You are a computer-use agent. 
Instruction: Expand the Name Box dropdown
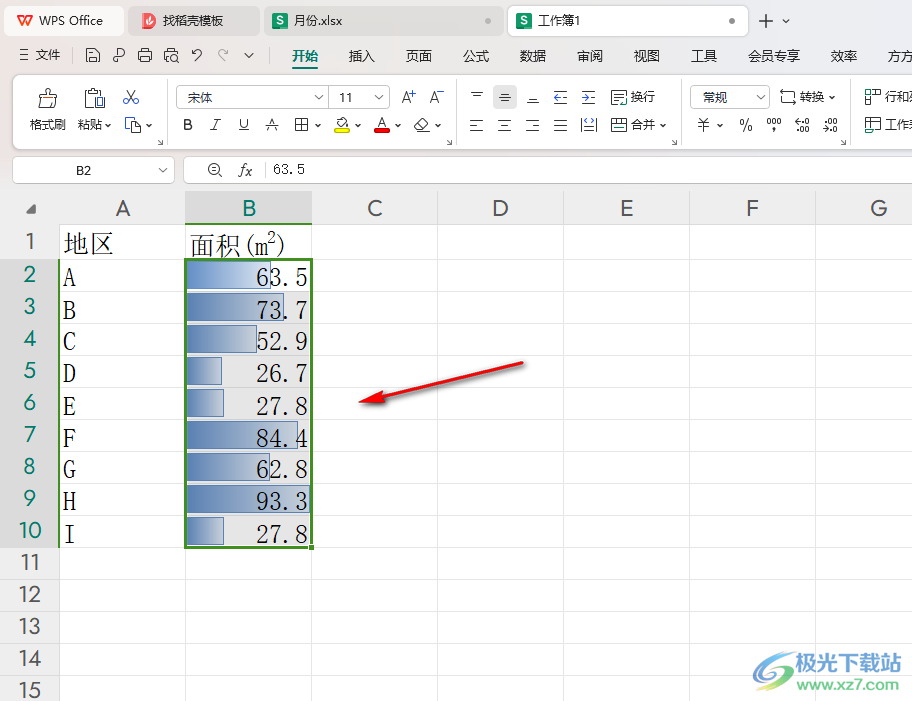pos(162,170)
